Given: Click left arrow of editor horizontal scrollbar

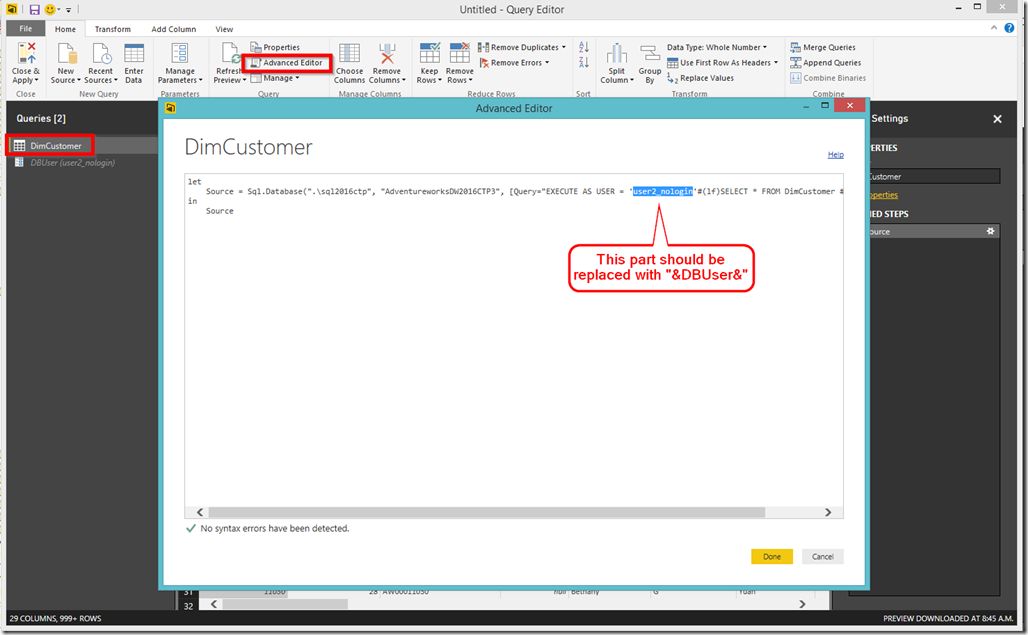Looking at the screenshot, I should click(200, 512).
